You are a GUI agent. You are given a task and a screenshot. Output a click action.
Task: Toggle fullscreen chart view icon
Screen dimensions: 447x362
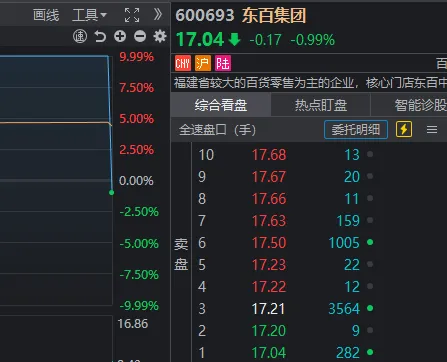coord(132,15)
